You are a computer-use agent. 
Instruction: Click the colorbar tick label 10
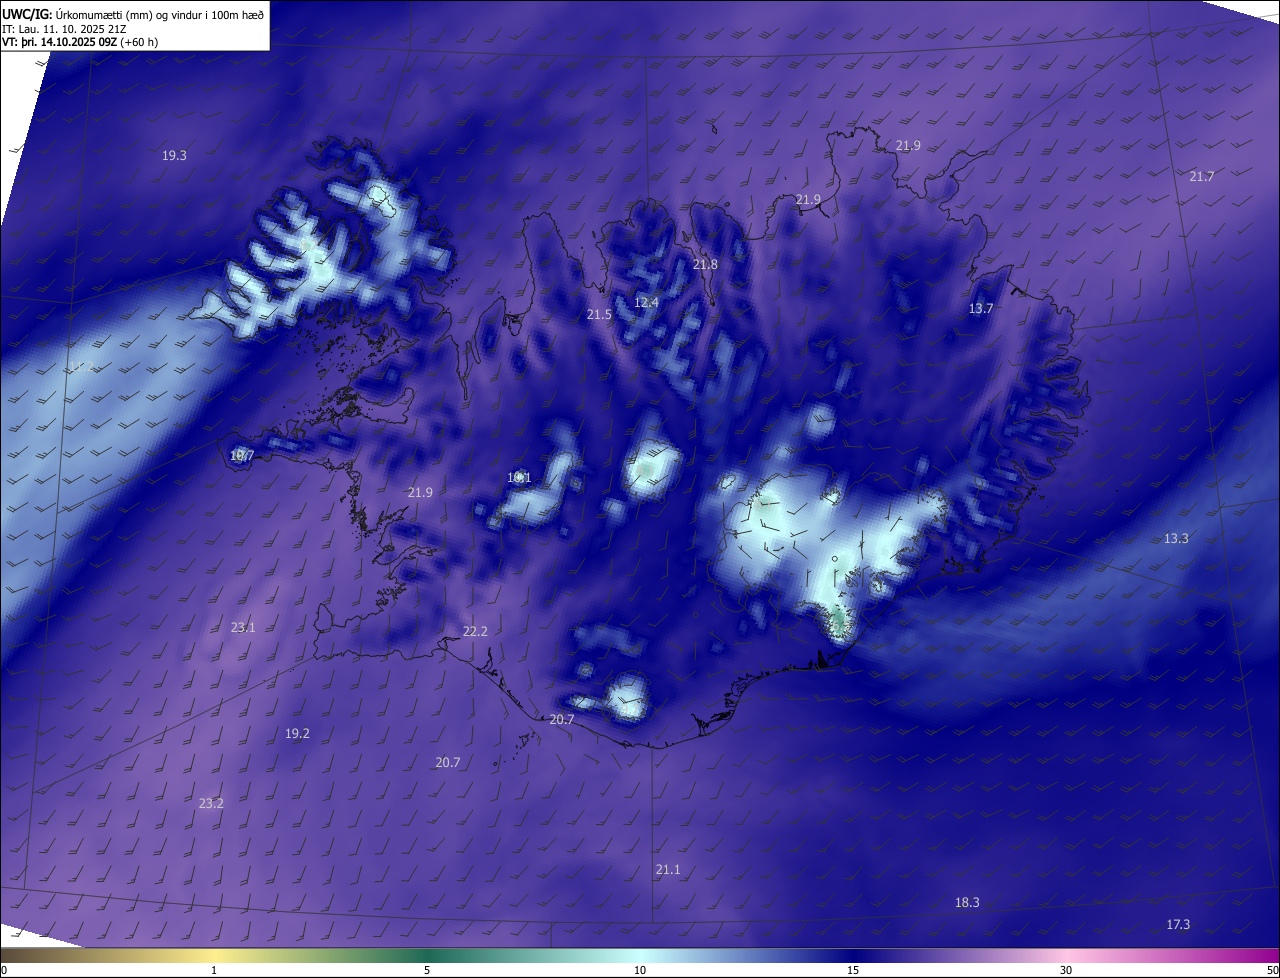pos(640,970)
